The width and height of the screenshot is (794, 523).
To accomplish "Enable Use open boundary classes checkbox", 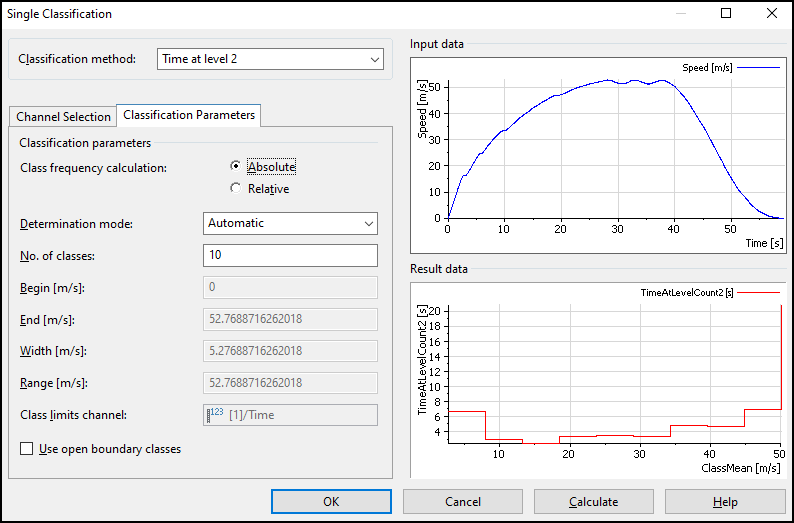I will 27,449.
